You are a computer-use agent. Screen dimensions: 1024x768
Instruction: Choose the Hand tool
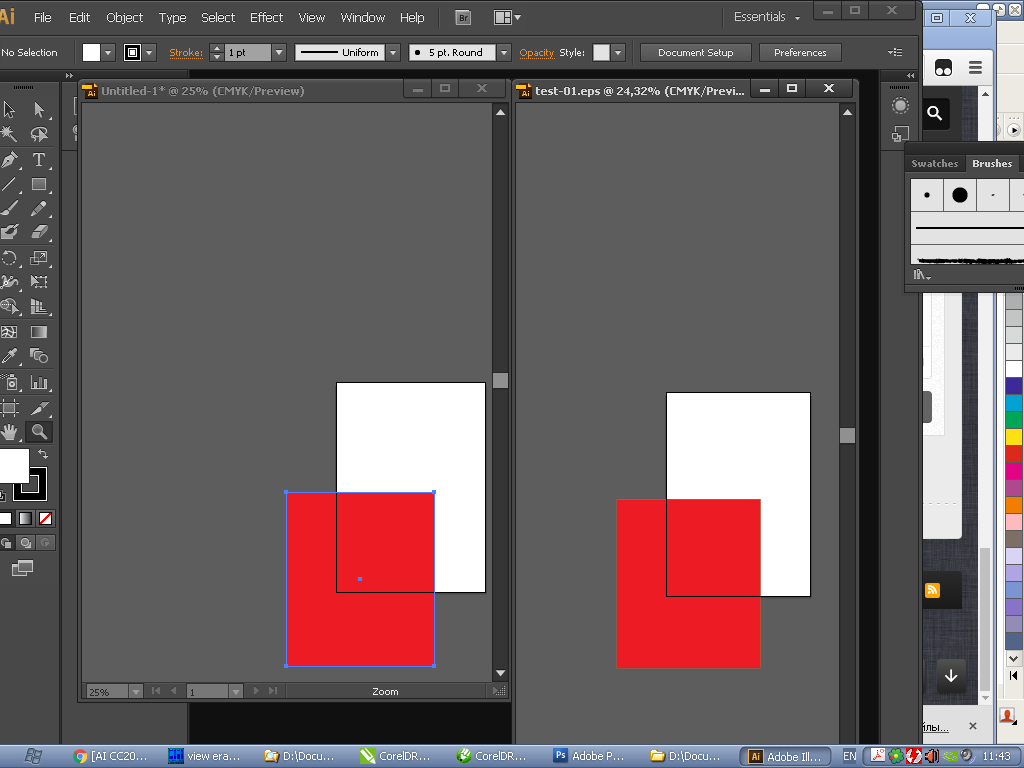(10, 432)
